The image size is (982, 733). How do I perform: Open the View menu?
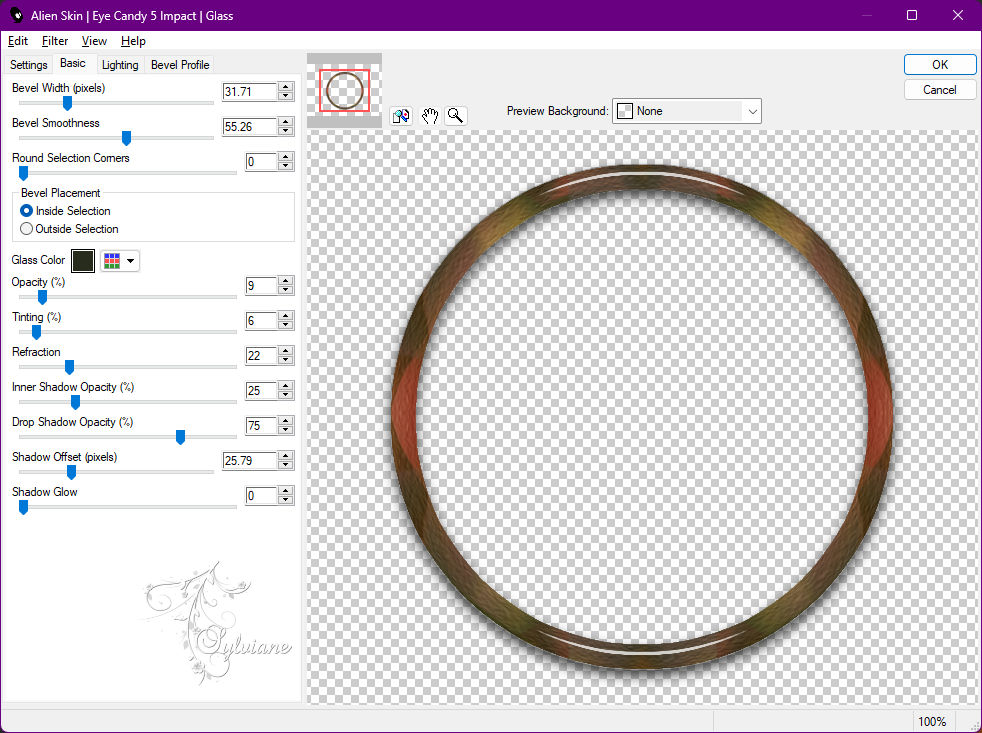click(94, 41)
